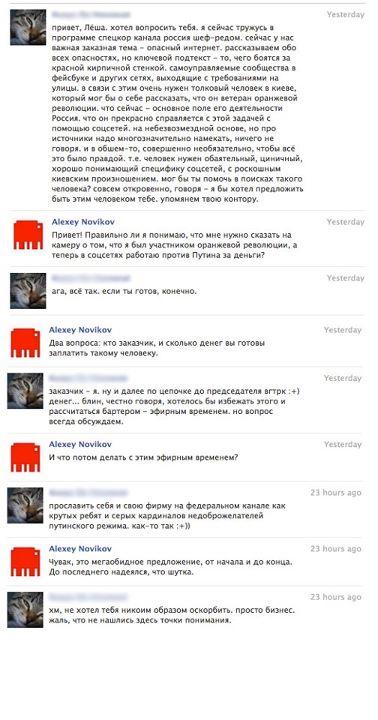Select "23 hours ago" timestamp on "Чувак" message
Viewport: 378px width, 720px height.
click(336, 549)
